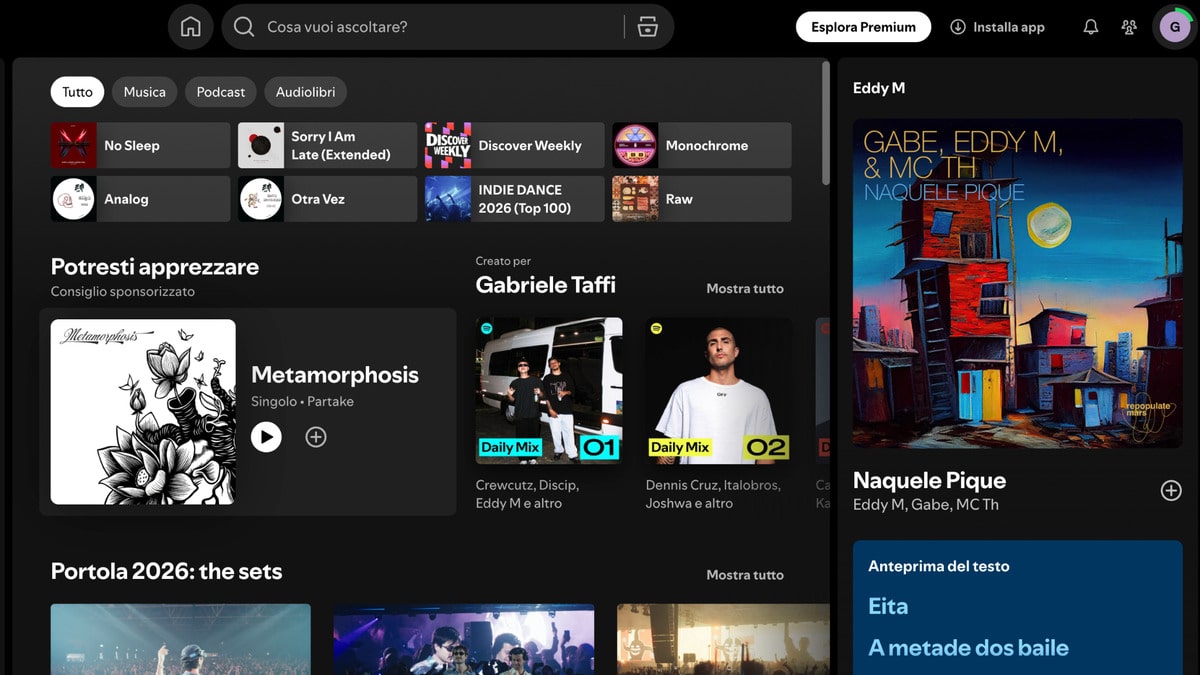This screenshot has width=1200, height=675.
Task: Click Anteprima del testo label
Action: point(939,566)
